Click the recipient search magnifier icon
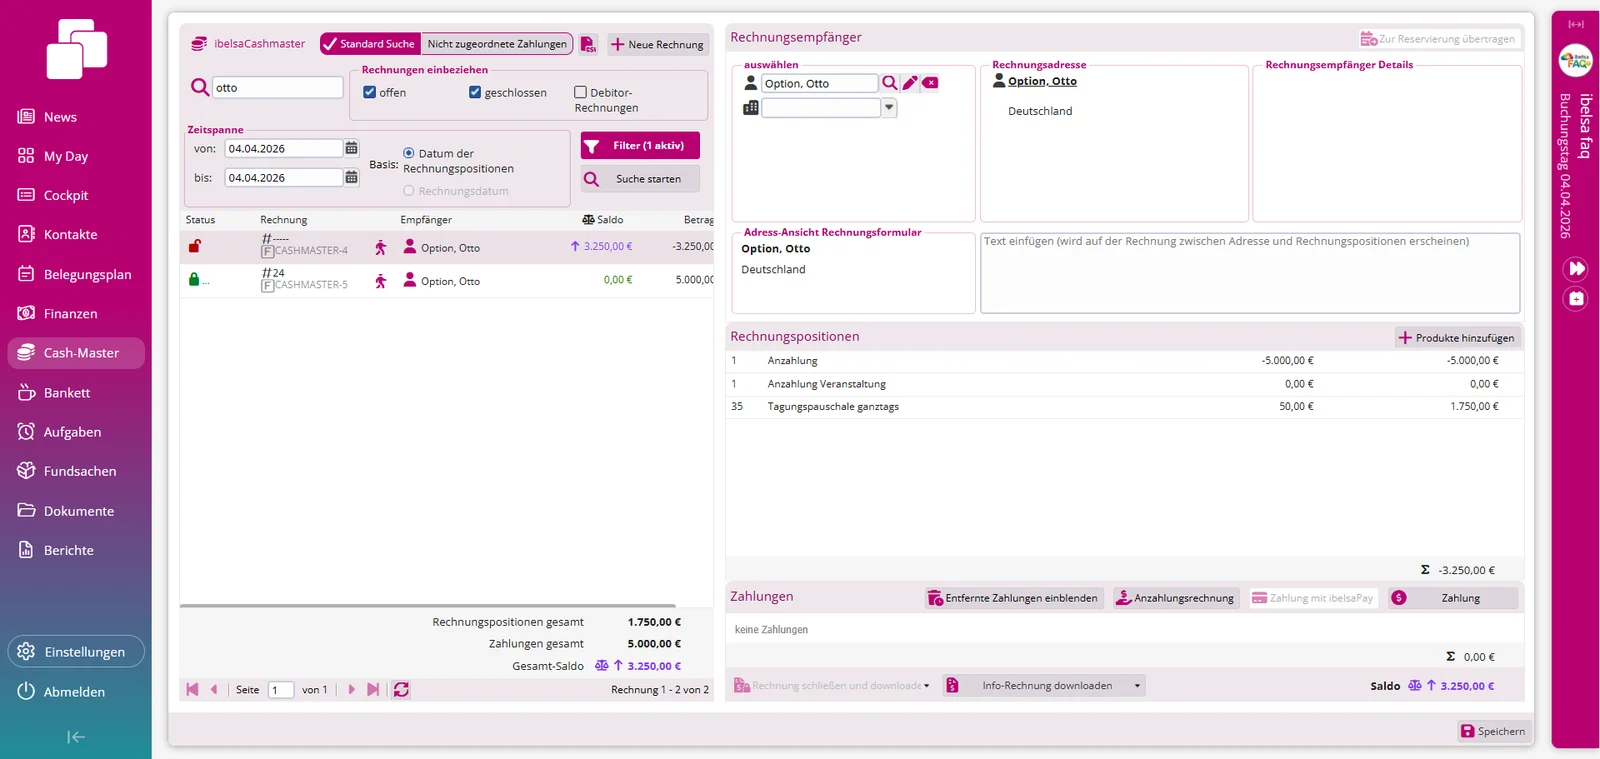Screen dimensions: 1600x759 pyautogui.click(x=889, y=83)
